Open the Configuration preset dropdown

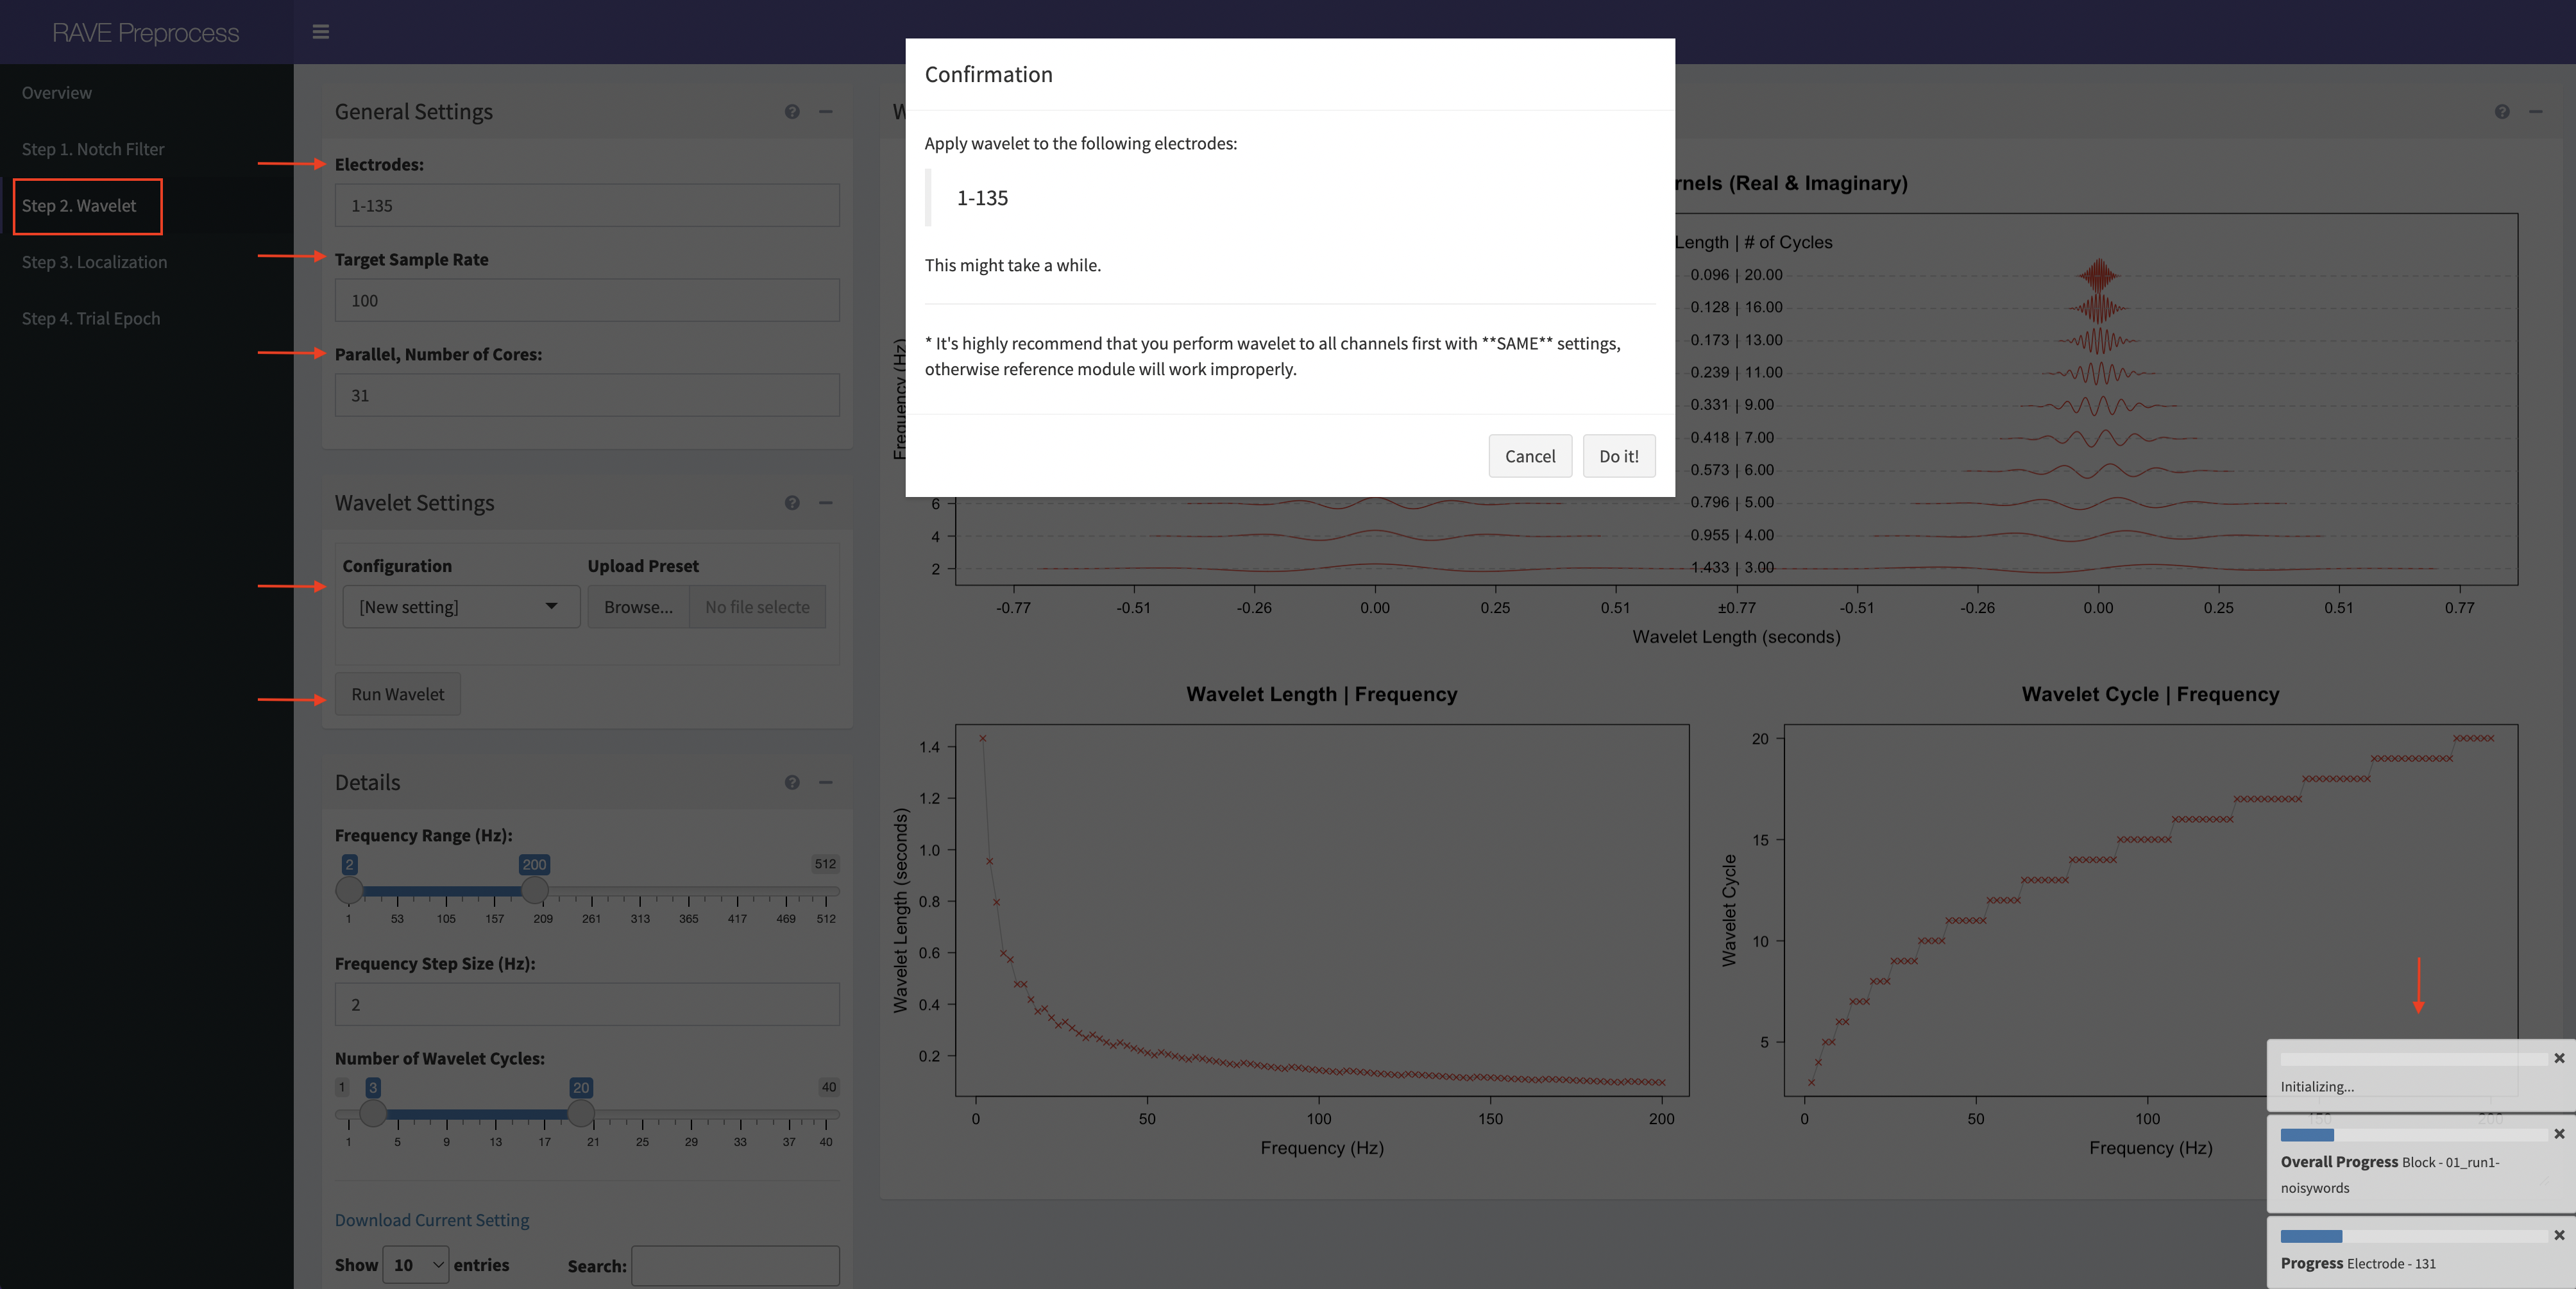(x=460, y=607)
